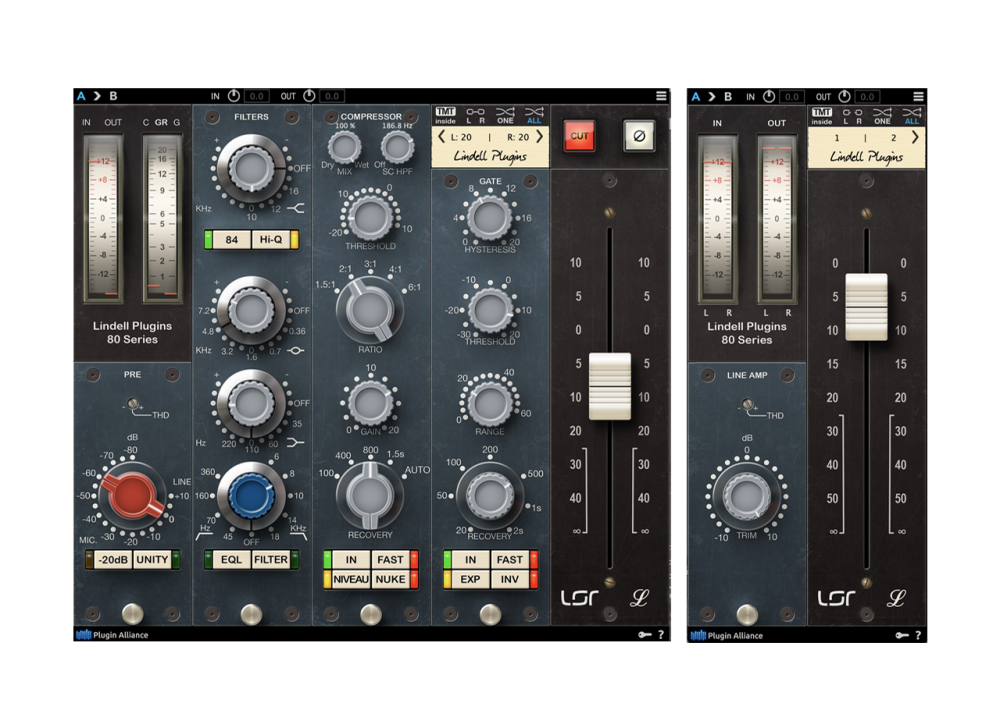The image size is (1000, 728).
Task: Go to next TMT channel in the bus plugin
Action: (915, 137)
